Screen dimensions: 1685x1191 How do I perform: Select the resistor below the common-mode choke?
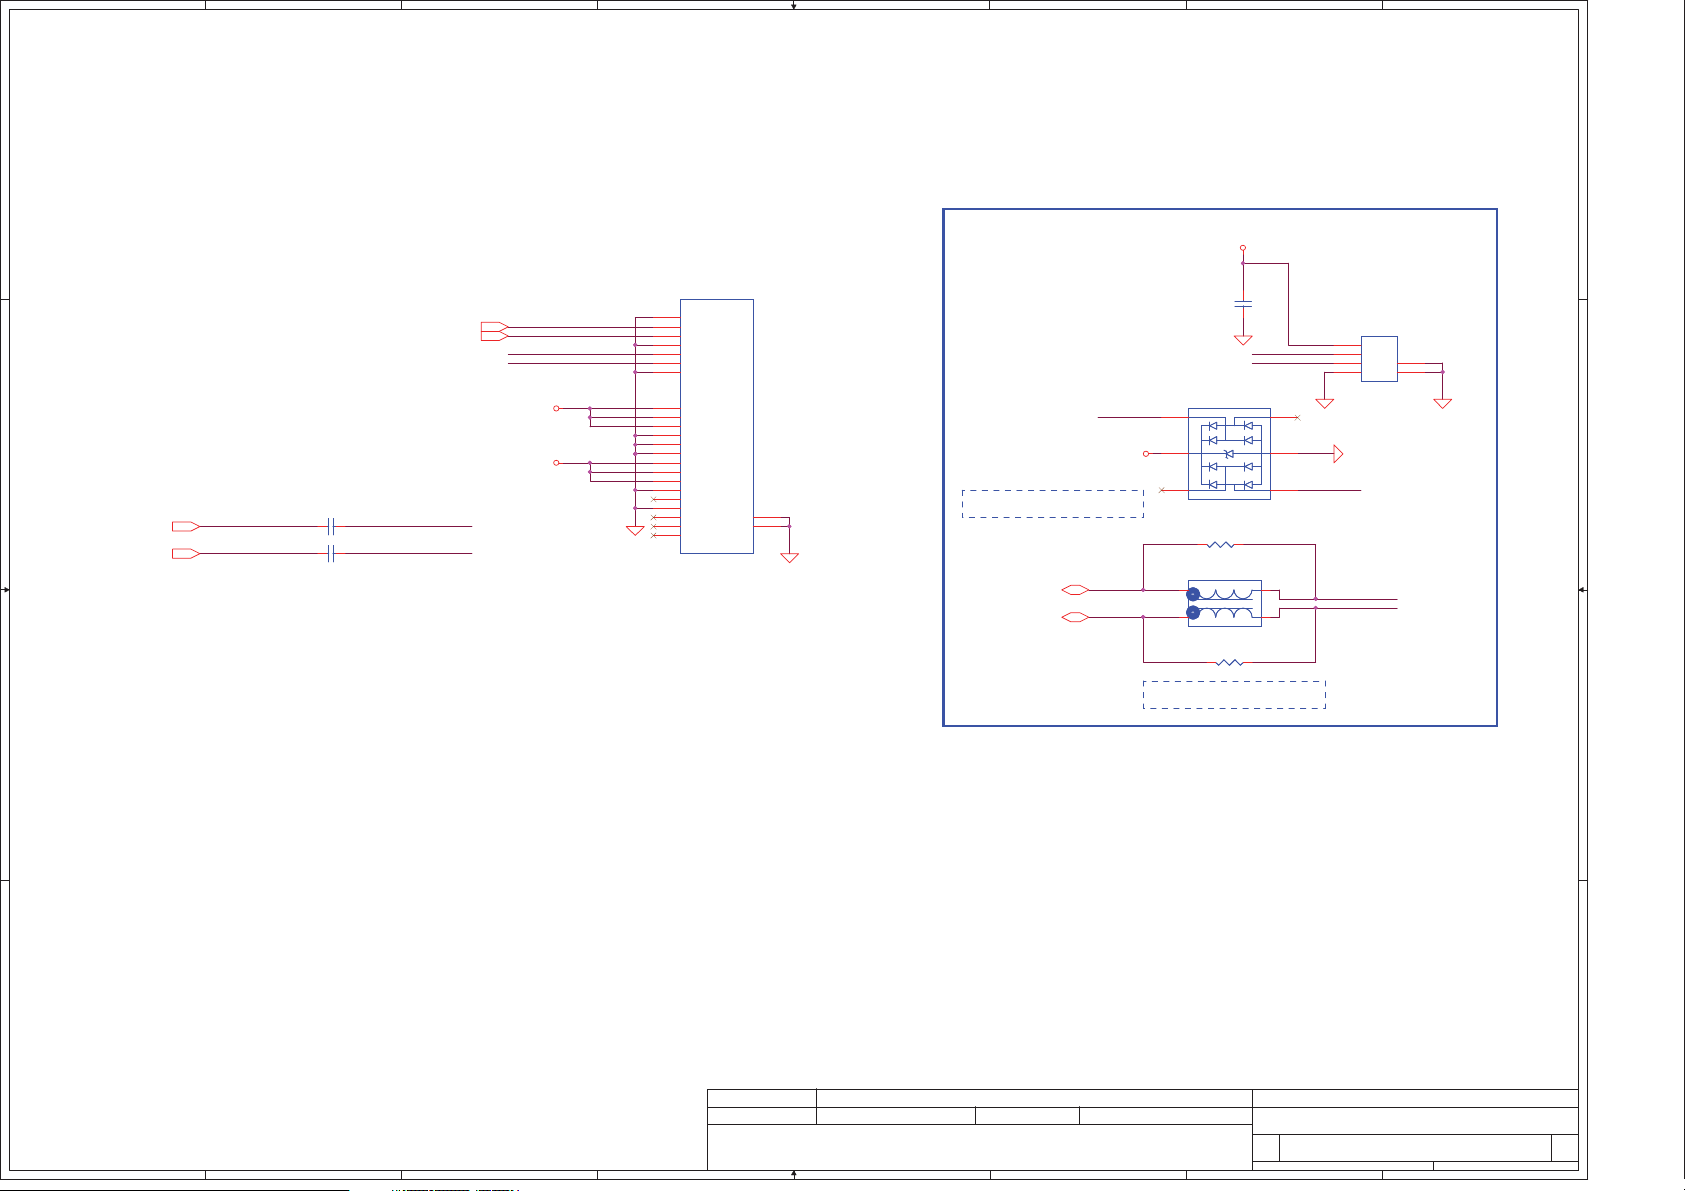pos(1231,662)
